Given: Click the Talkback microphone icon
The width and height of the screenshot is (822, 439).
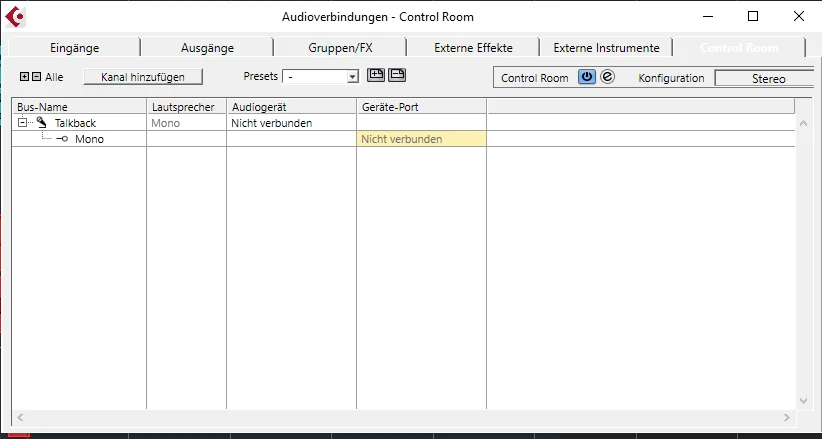Looking at the screenshot, I should (x=41, y=123).
